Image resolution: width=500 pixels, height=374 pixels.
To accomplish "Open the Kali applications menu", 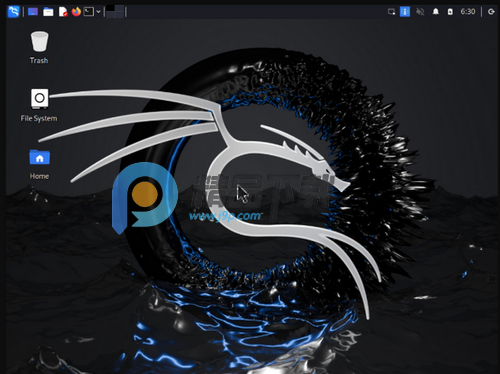I will pyautogui.click(x=14, y=12).
